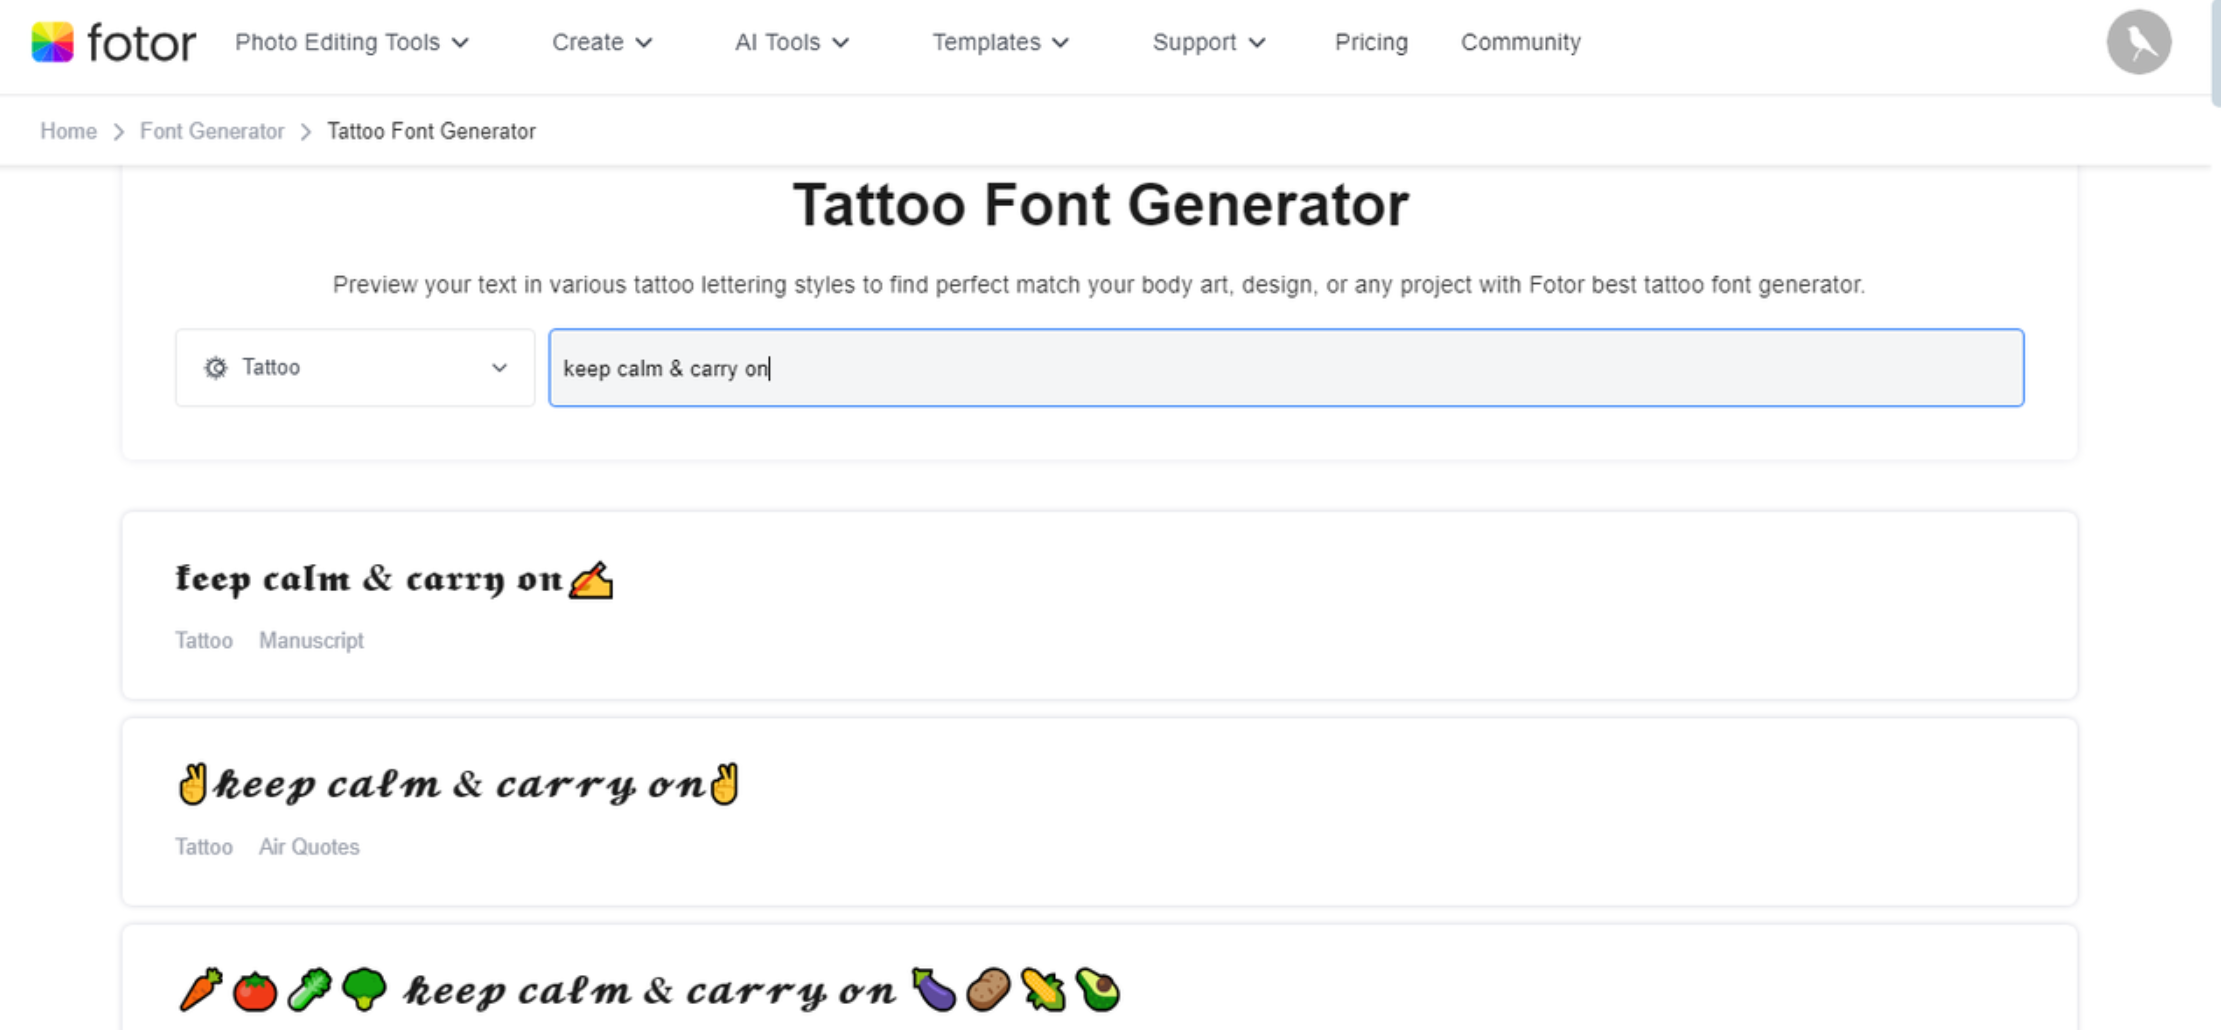
Task: Click the Tattoo category sun icon
Action: pyautogui.click(x=215, y=367)
